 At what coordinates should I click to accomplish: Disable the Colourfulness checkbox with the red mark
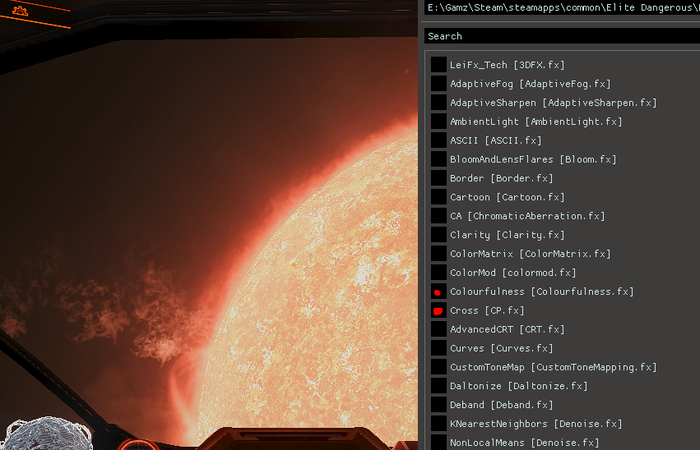pos(438,292)
